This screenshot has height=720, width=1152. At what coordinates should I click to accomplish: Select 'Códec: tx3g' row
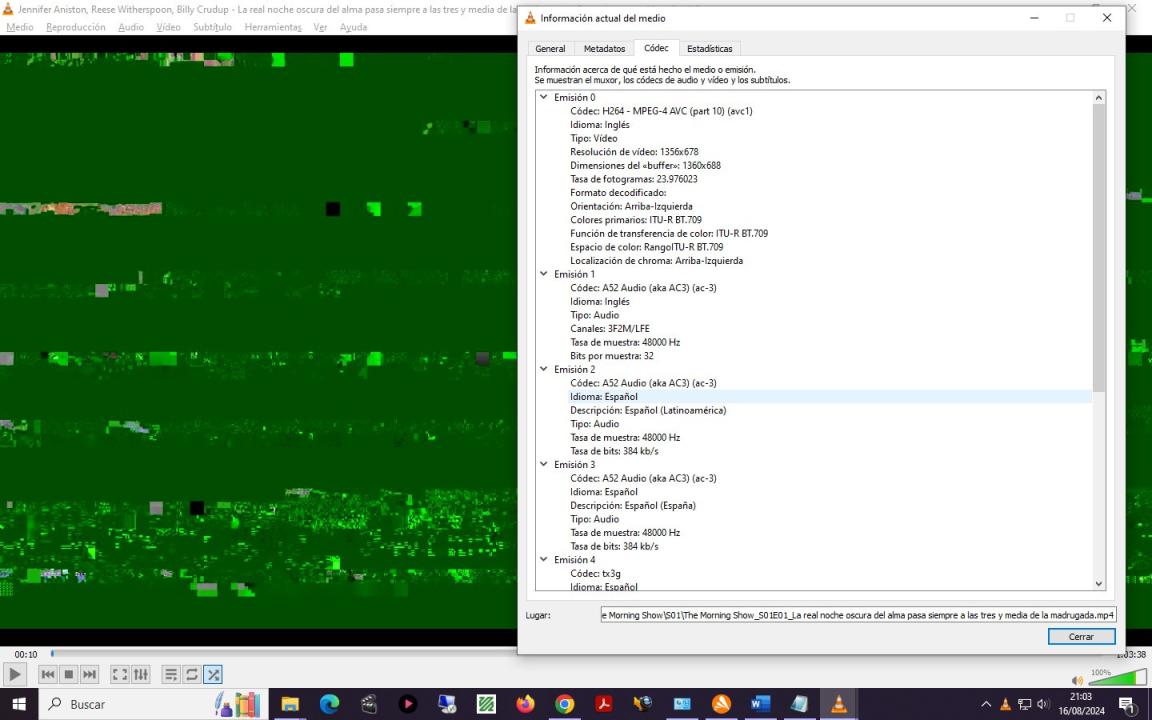pyautogui.click(x=595, y=573)
